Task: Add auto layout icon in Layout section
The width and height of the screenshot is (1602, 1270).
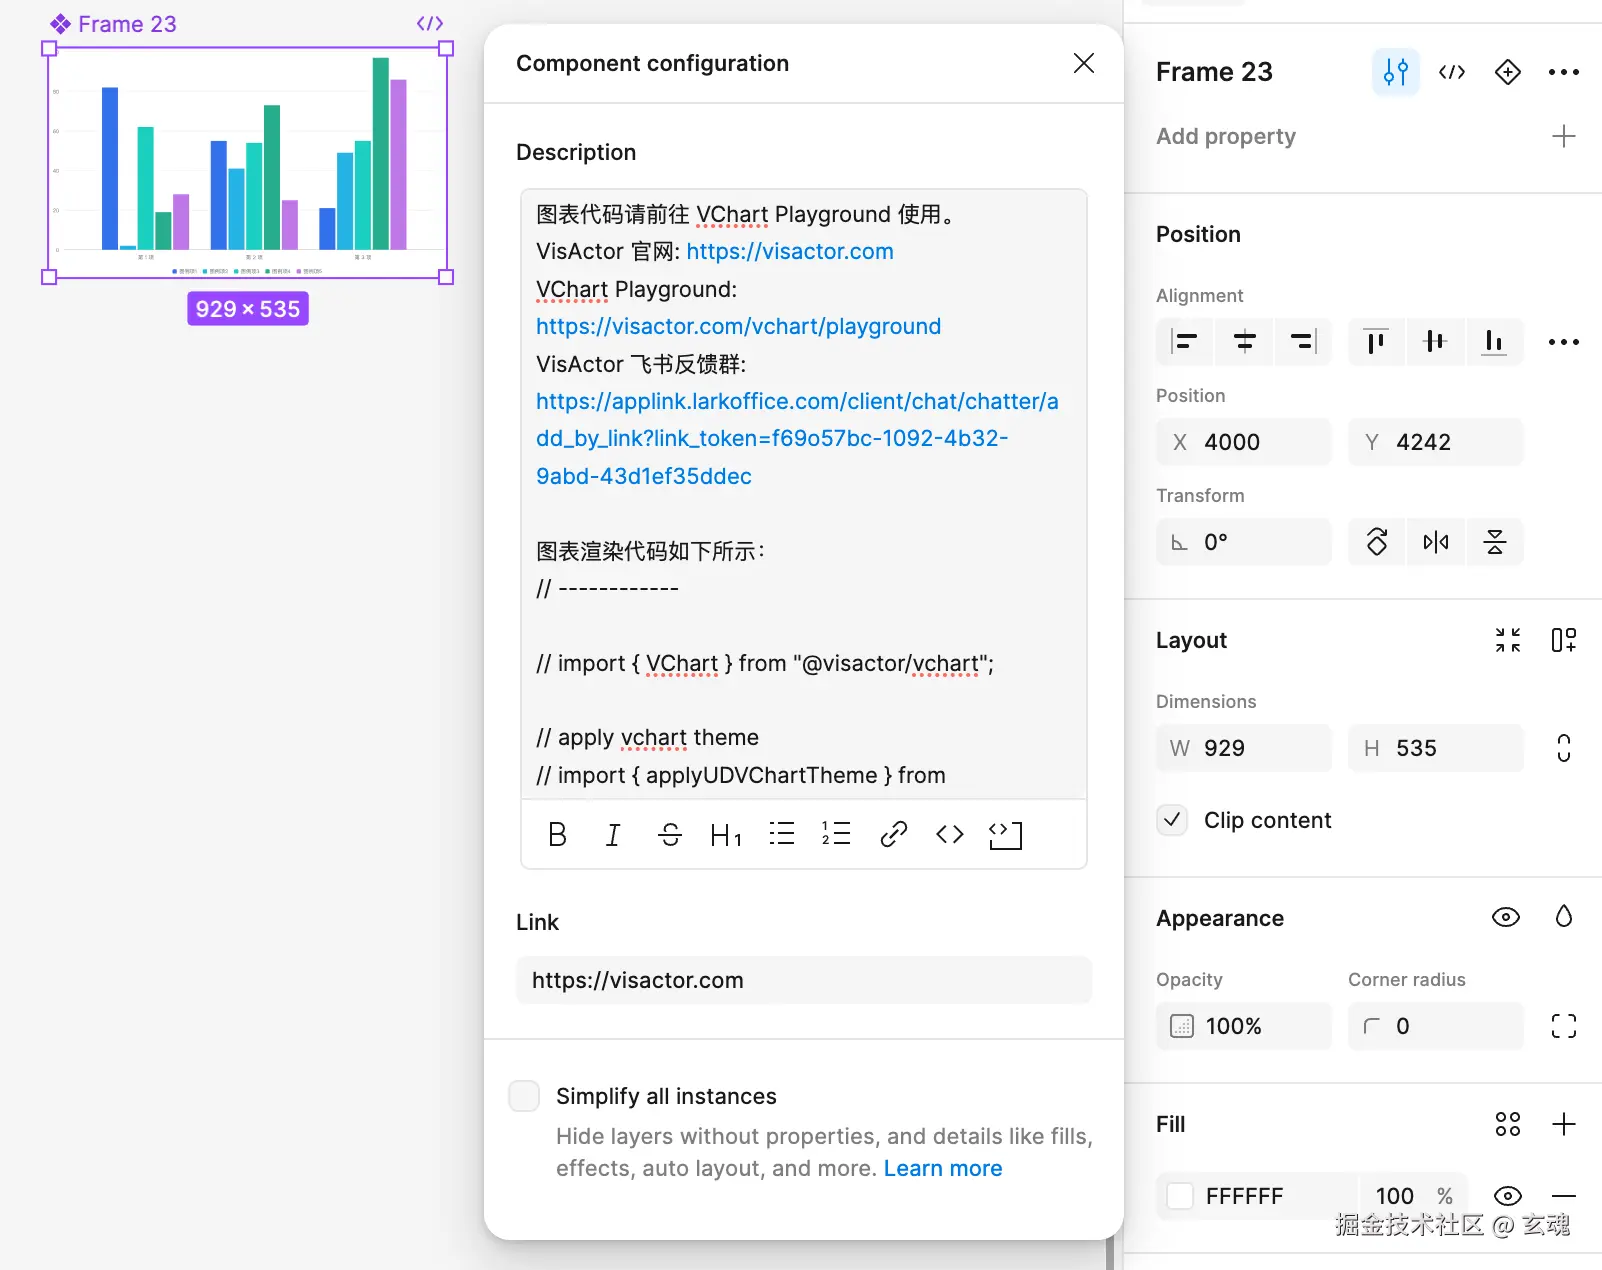Action: click(1564, 640)
